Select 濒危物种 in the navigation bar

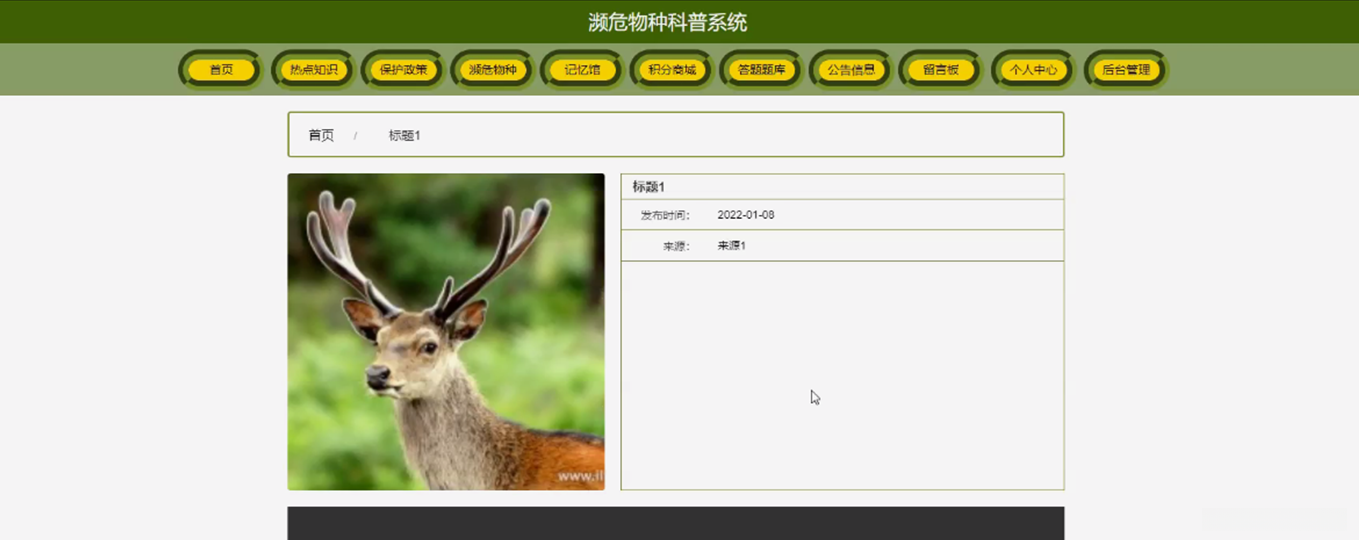493,70
